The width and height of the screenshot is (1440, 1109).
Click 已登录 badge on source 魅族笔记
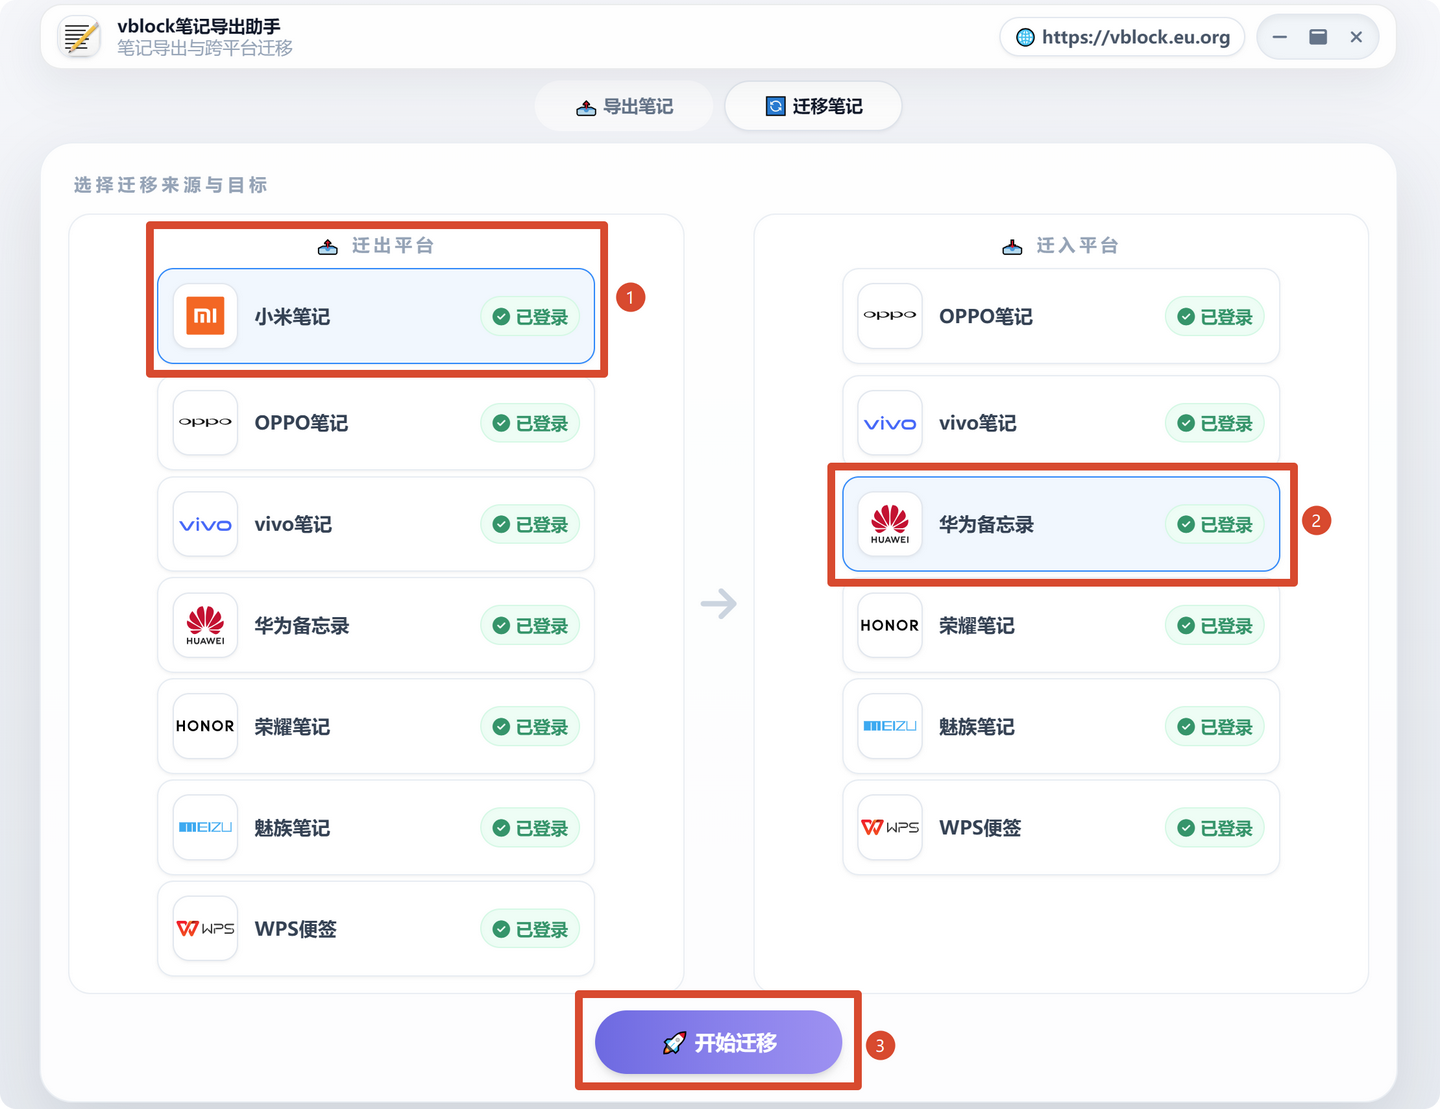530,828
